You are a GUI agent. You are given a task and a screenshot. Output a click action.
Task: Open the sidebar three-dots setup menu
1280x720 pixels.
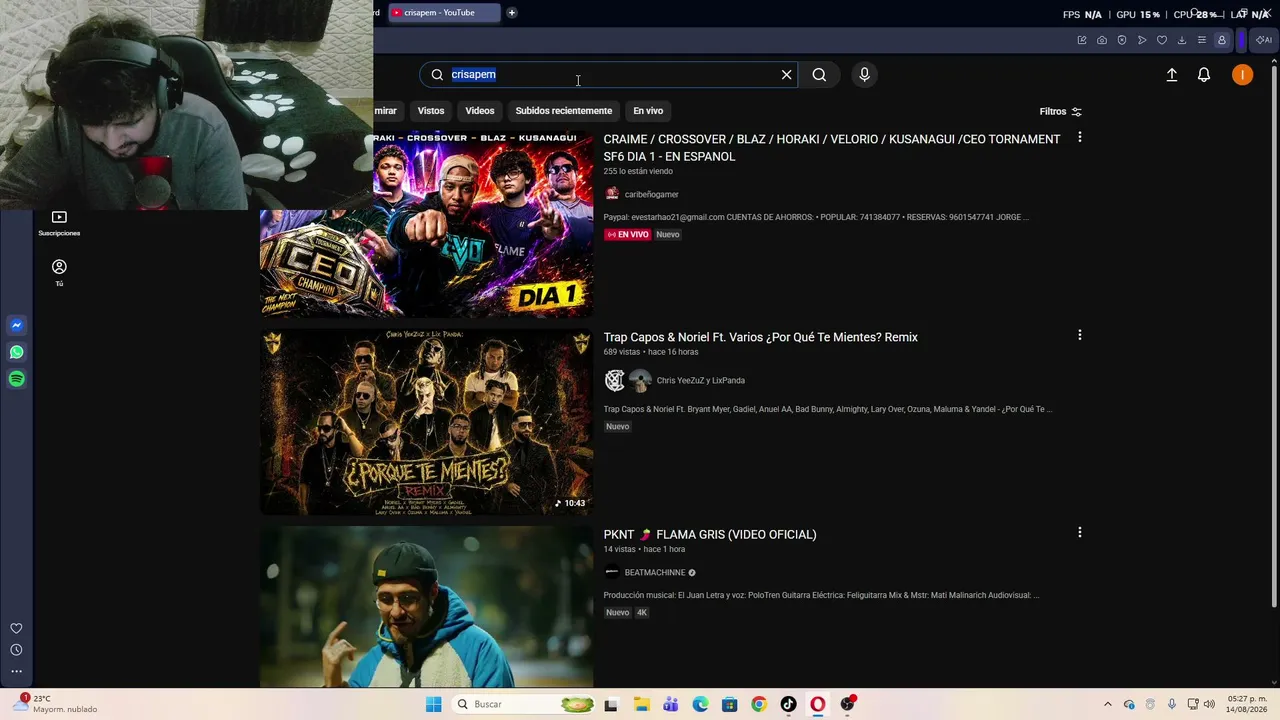(x=16, y=672)
